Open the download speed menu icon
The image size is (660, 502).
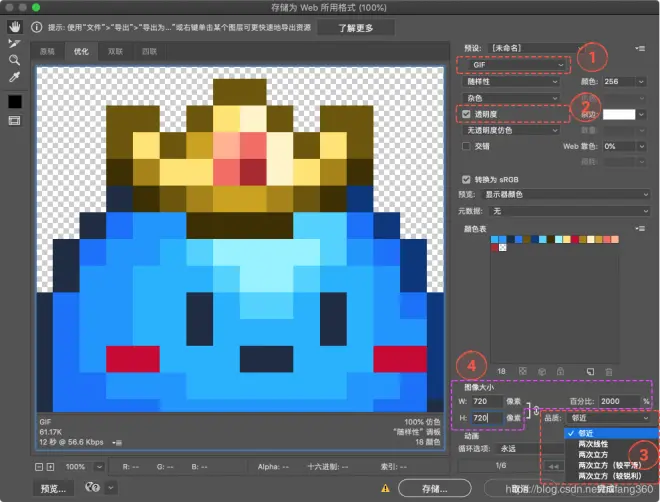pyautogui.click(x=117, y=443)
